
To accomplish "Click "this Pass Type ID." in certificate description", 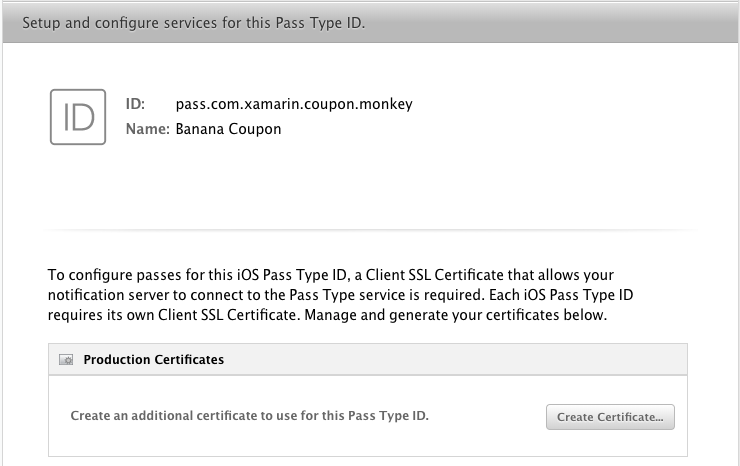I will click(x=375, y=415).
